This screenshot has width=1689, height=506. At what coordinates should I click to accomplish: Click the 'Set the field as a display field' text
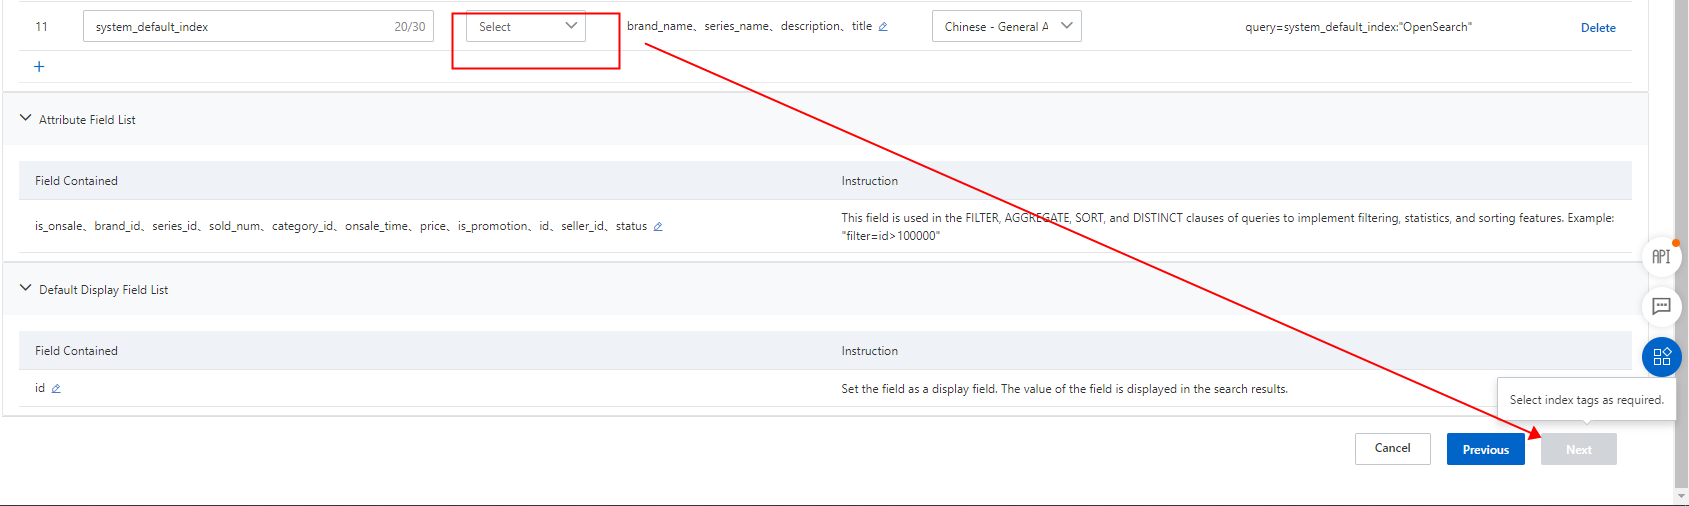point(1064,389)
